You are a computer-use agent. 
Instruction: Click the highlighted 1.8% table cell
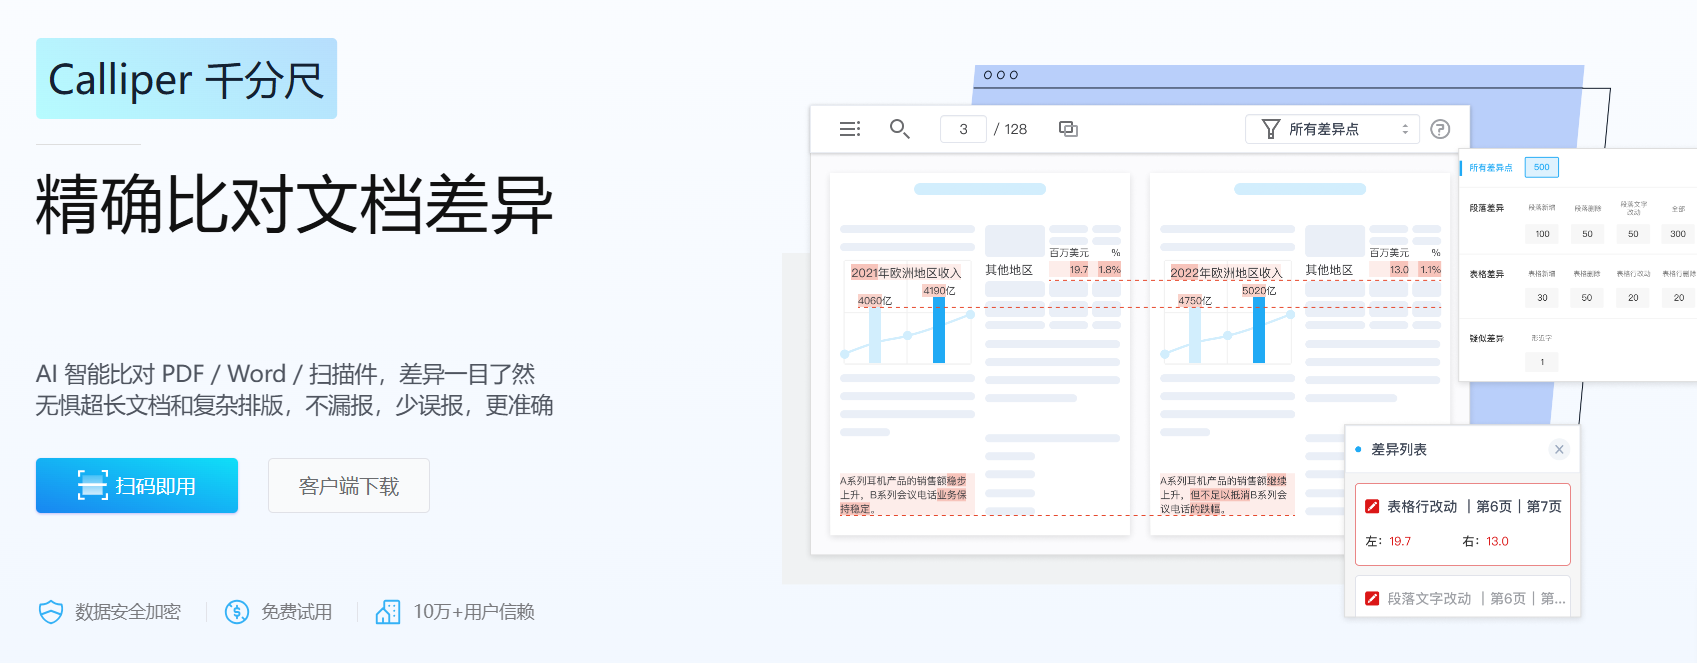coord(1109,270)
